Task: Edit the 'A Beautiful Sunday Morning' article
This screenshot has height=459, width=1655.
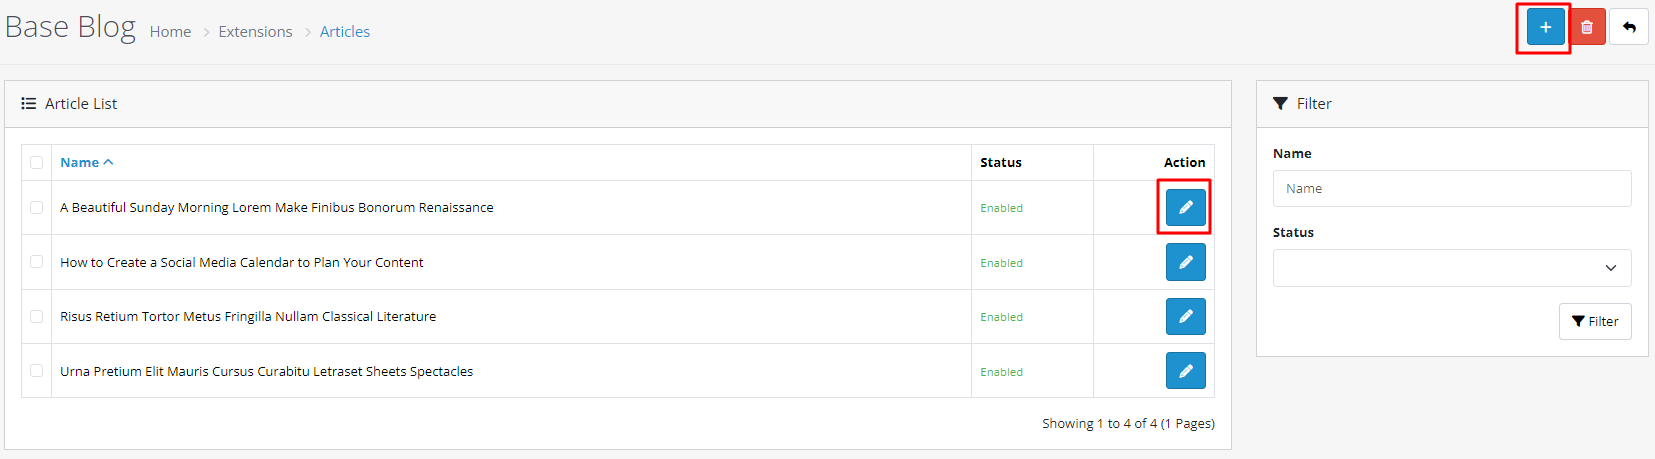Action: pos(1185,207)
